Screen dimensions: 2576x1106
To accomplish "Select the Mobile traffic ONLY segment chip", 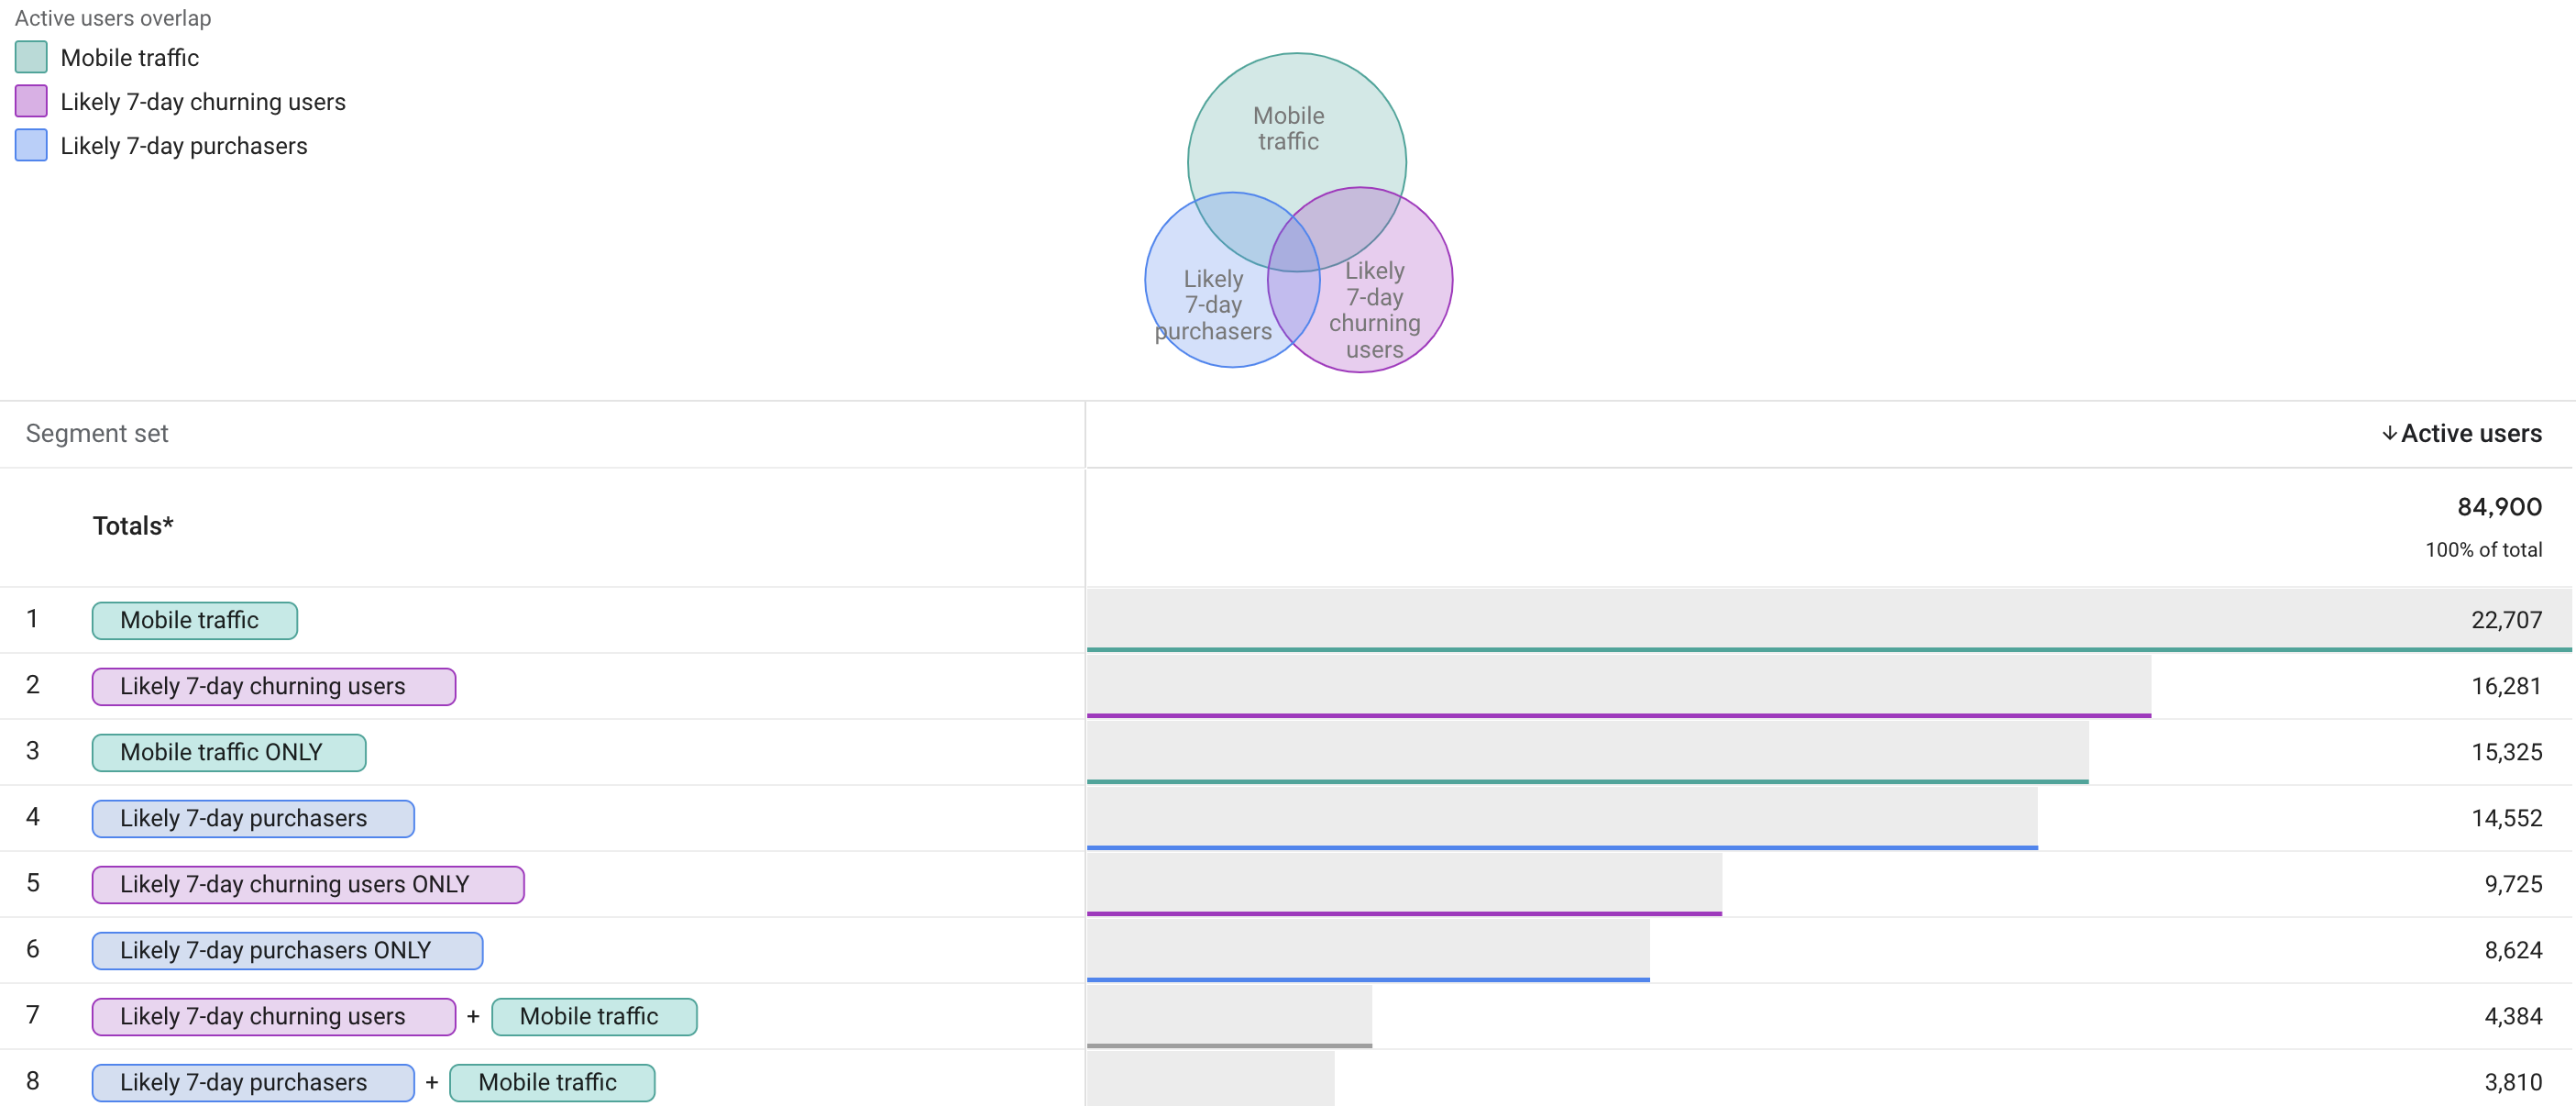I will (228, 752).
